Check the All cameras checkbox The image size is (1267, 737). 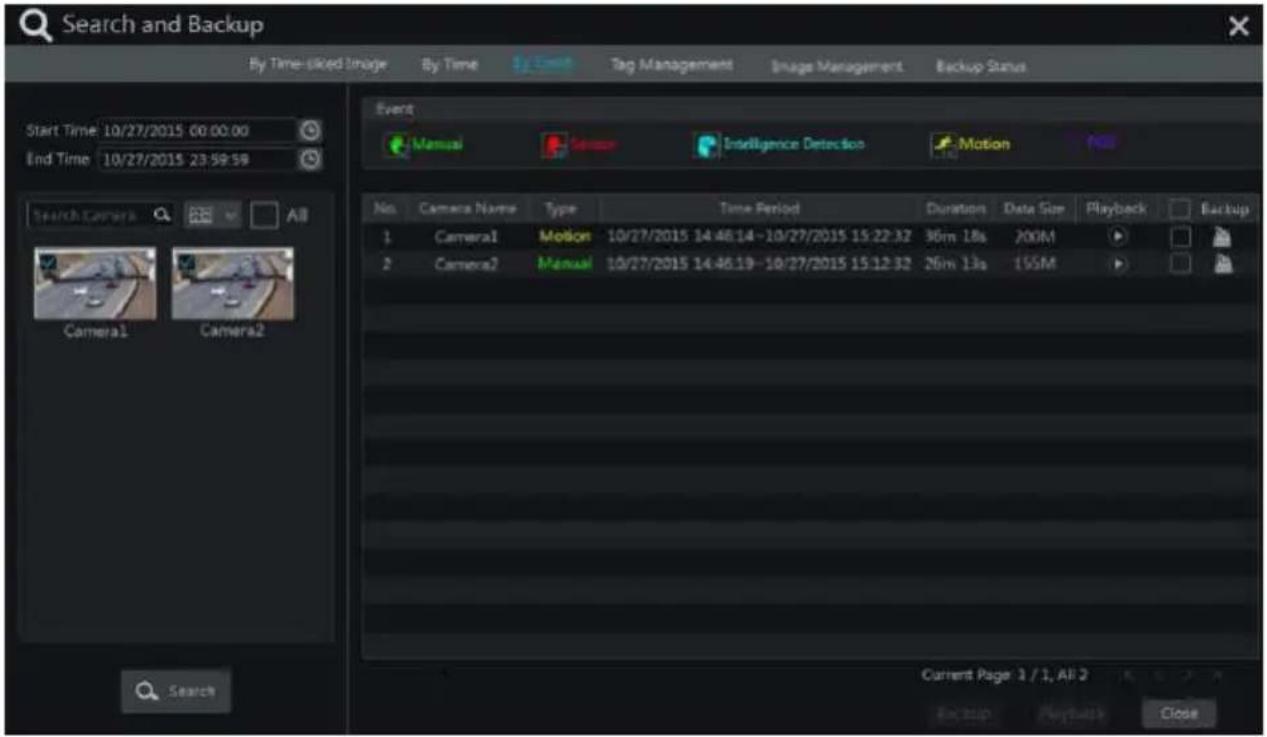point(264,215)
